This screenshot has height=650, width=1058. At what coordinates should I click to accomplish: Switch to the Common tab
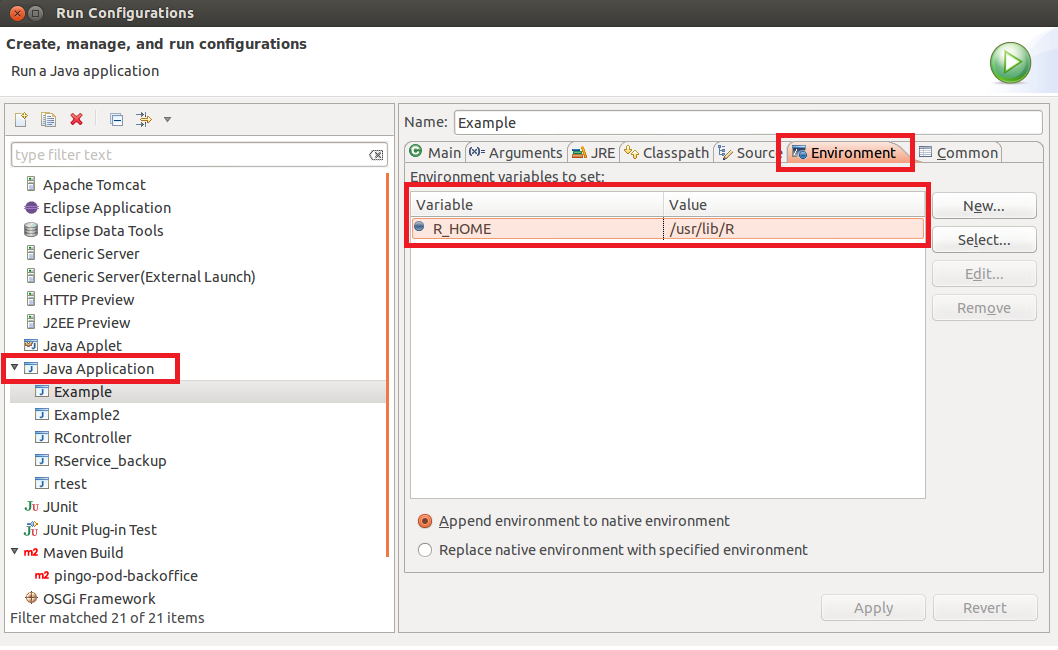tap(958, 153)
